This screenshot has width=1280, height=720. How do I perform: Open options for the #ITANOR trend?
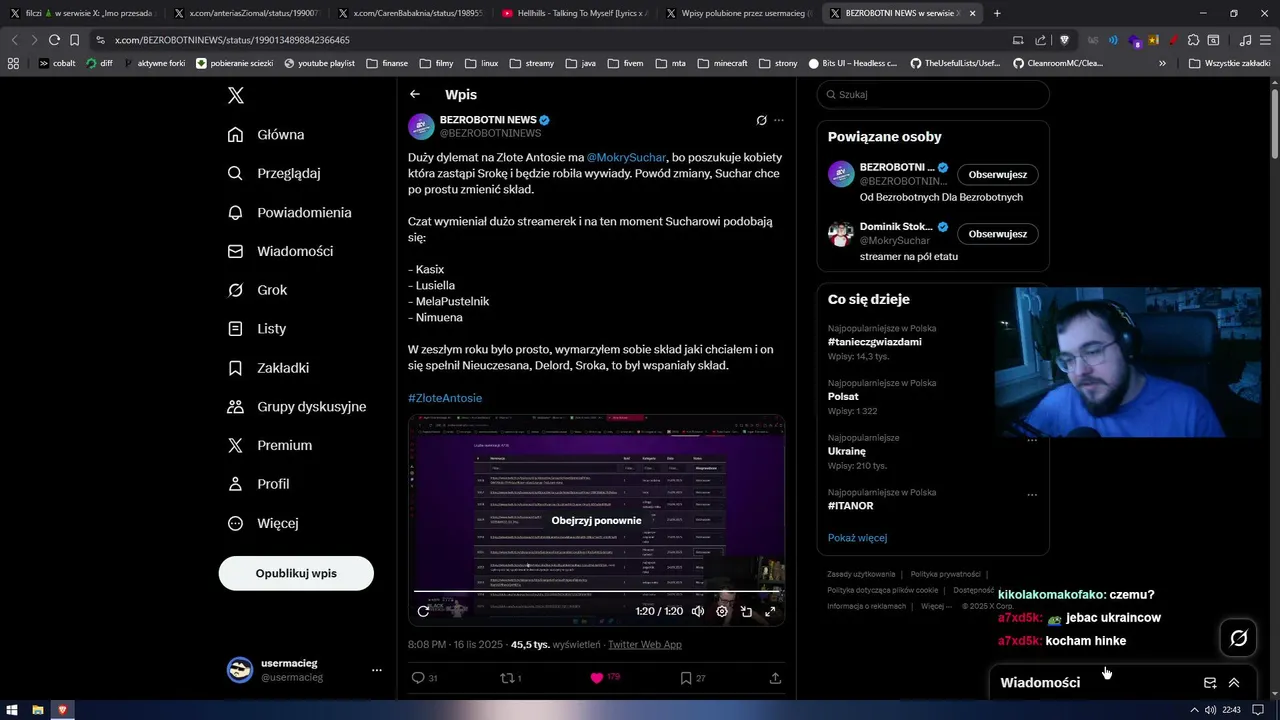tap(1032, 494)
